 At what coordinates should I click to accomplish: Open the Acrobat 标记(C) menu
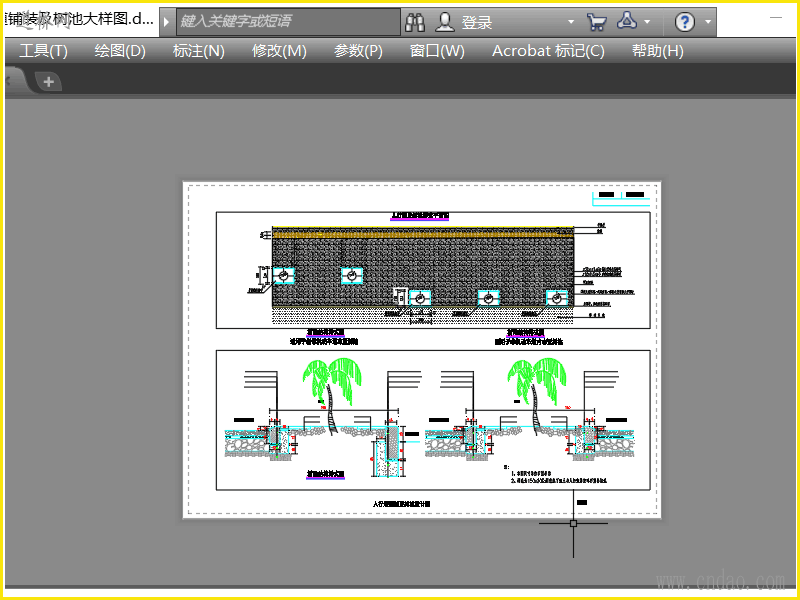tap(548, 51)
